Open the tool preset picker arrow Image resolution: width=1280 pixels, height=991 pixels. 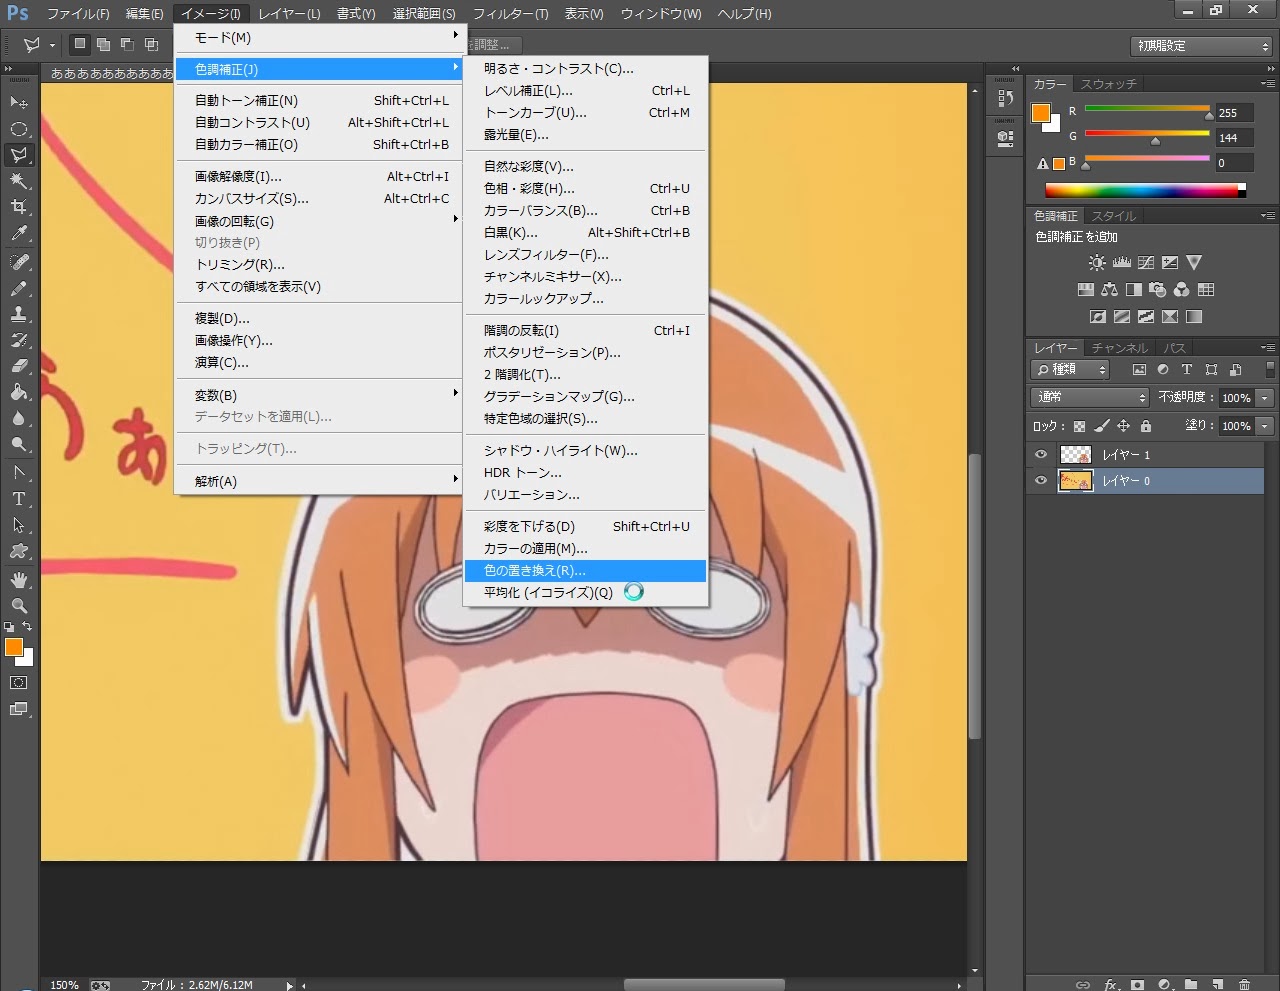coord(51,45)
